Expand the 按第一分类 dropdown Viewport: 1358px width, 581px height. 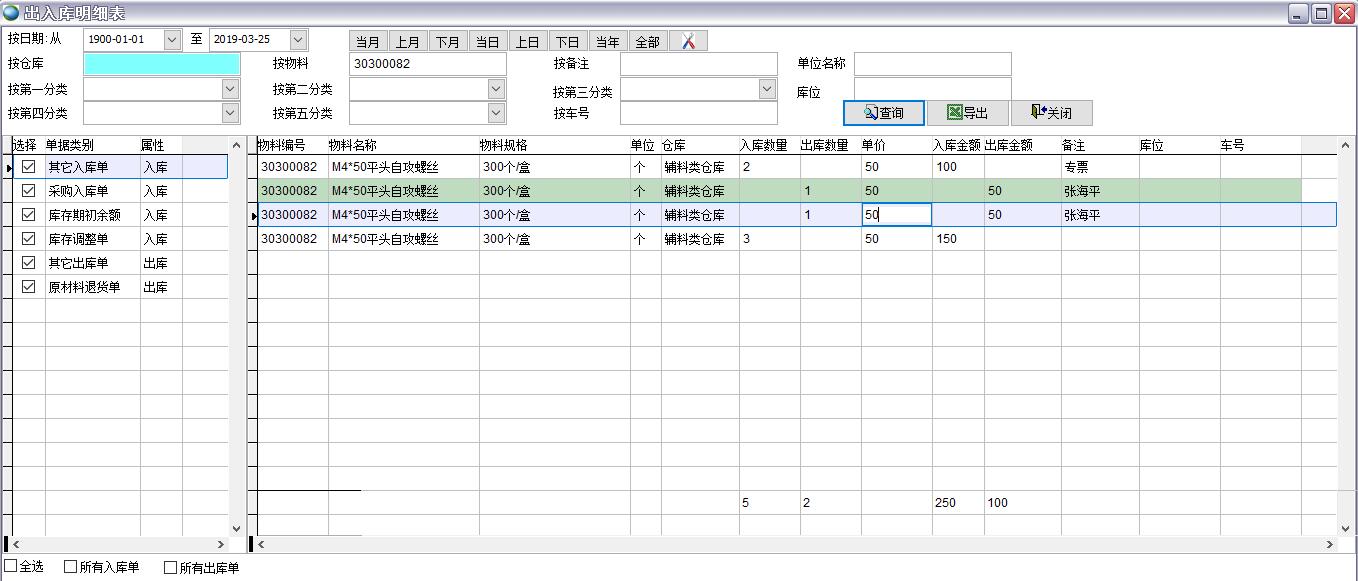click(x=230, y=89)
